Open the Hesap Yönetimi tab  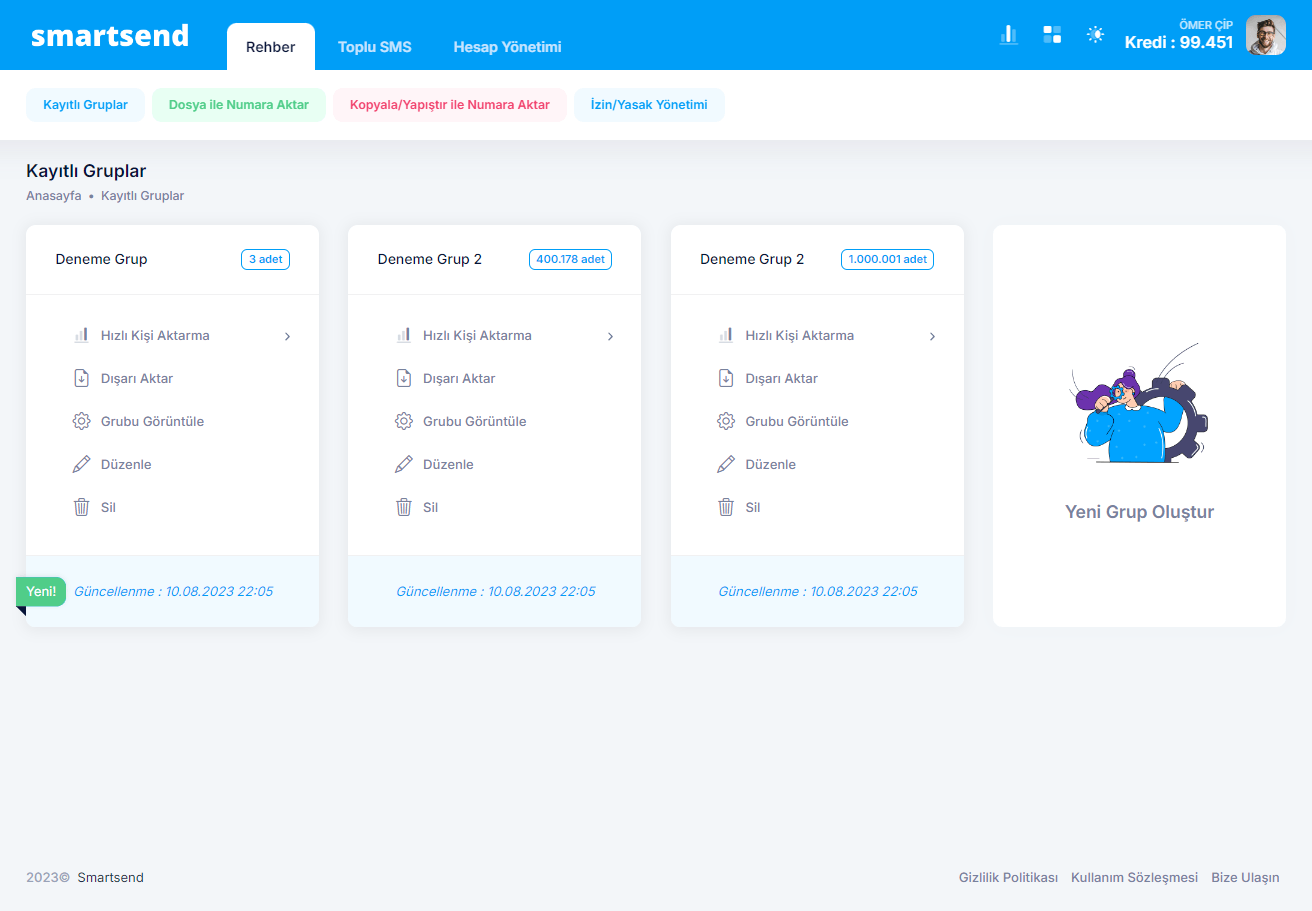pyautogui.click(x=507, y=47)
